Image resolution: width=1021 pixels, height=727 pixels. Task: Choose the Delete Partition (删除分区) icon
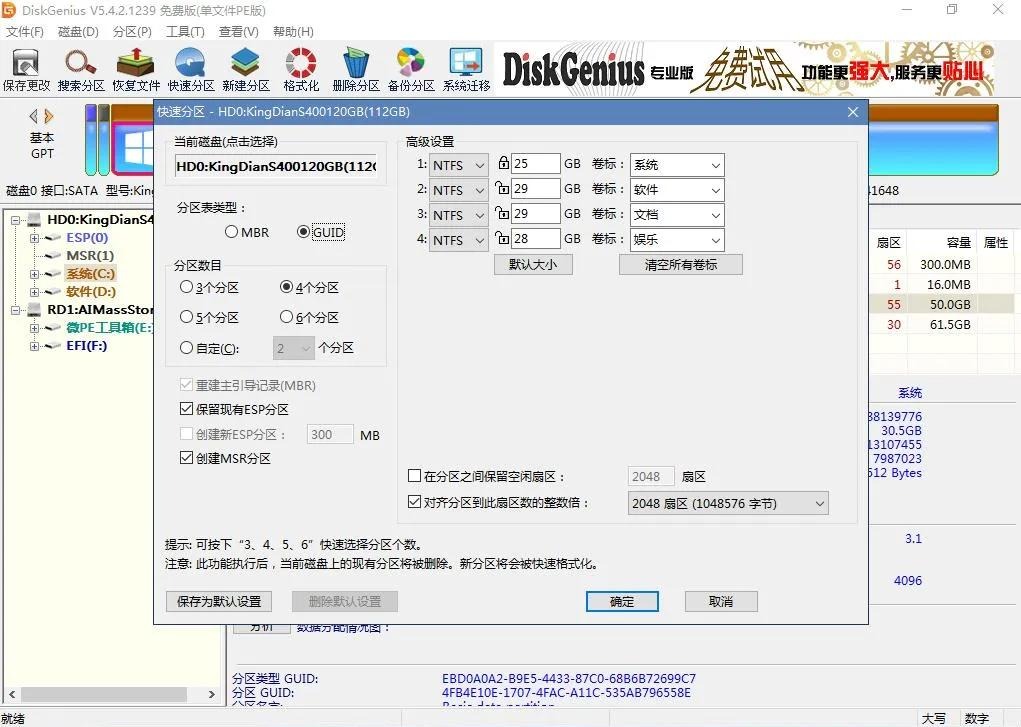tap(356, 70)
